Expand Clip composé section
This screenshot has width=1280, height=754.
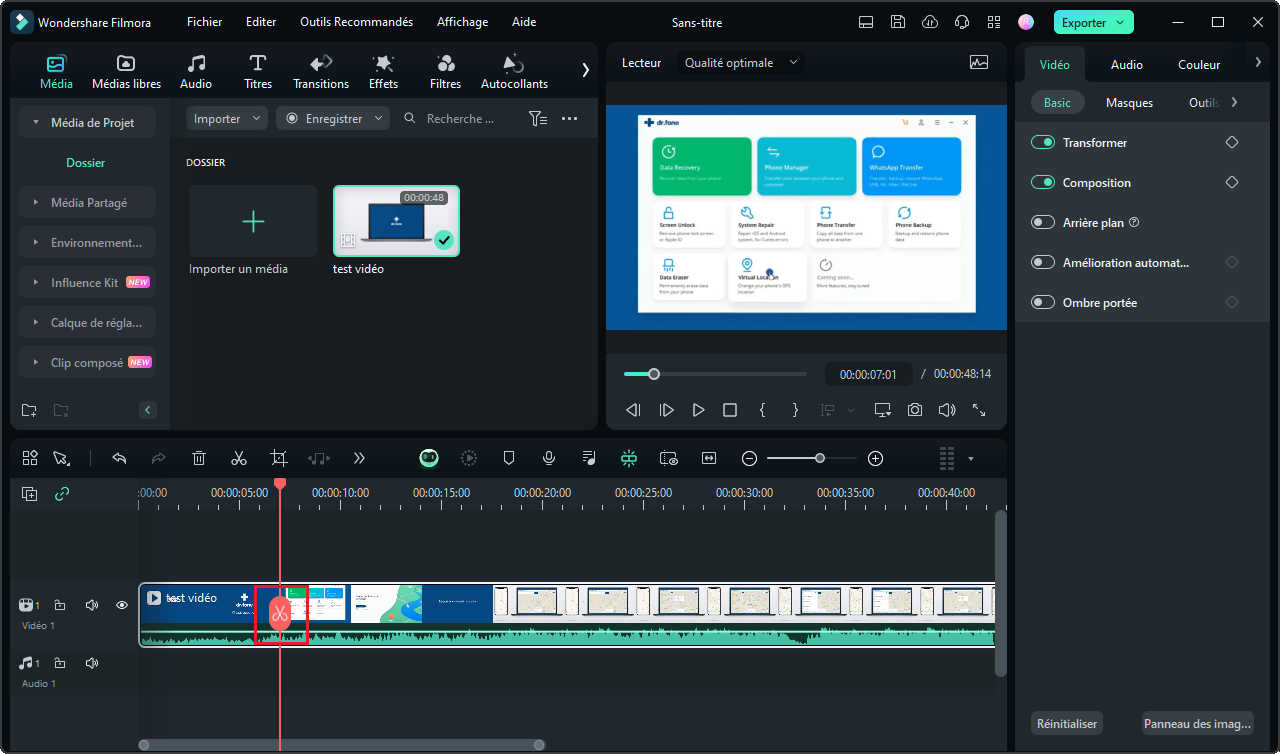point(87,362)
